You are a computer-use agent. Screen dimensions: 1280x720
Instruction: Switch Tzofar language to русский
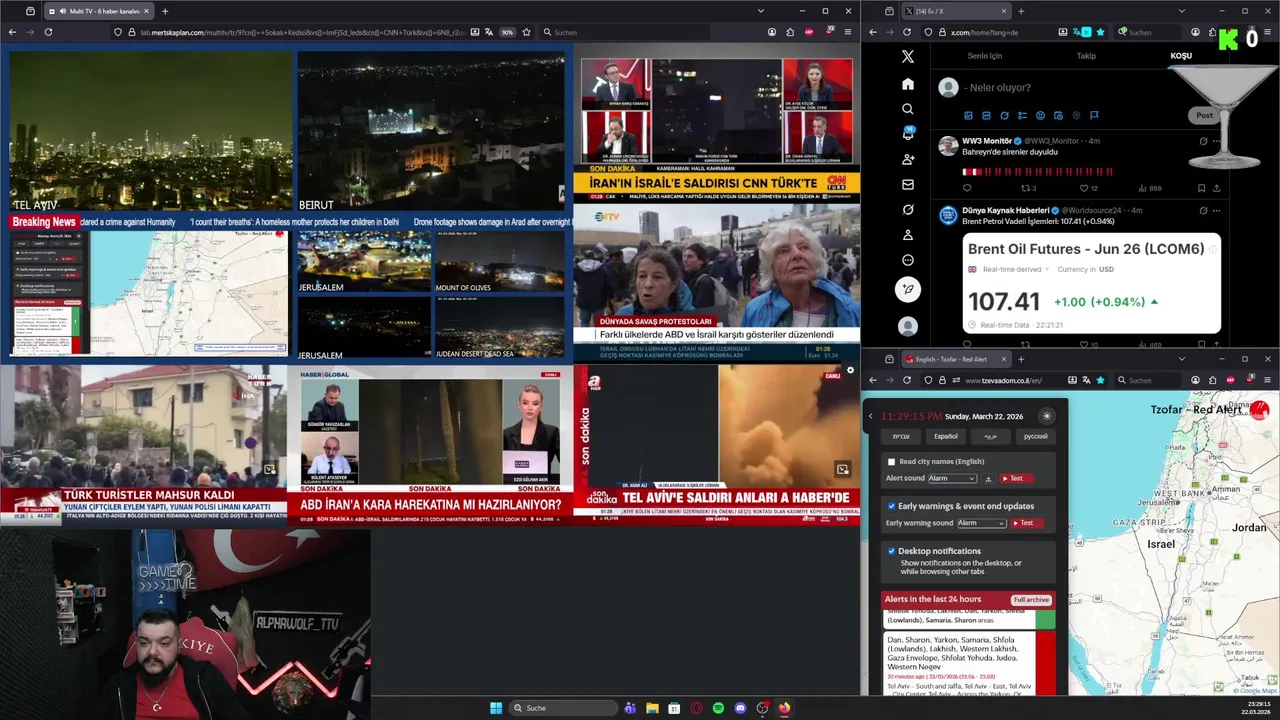tap(1036, 436)
